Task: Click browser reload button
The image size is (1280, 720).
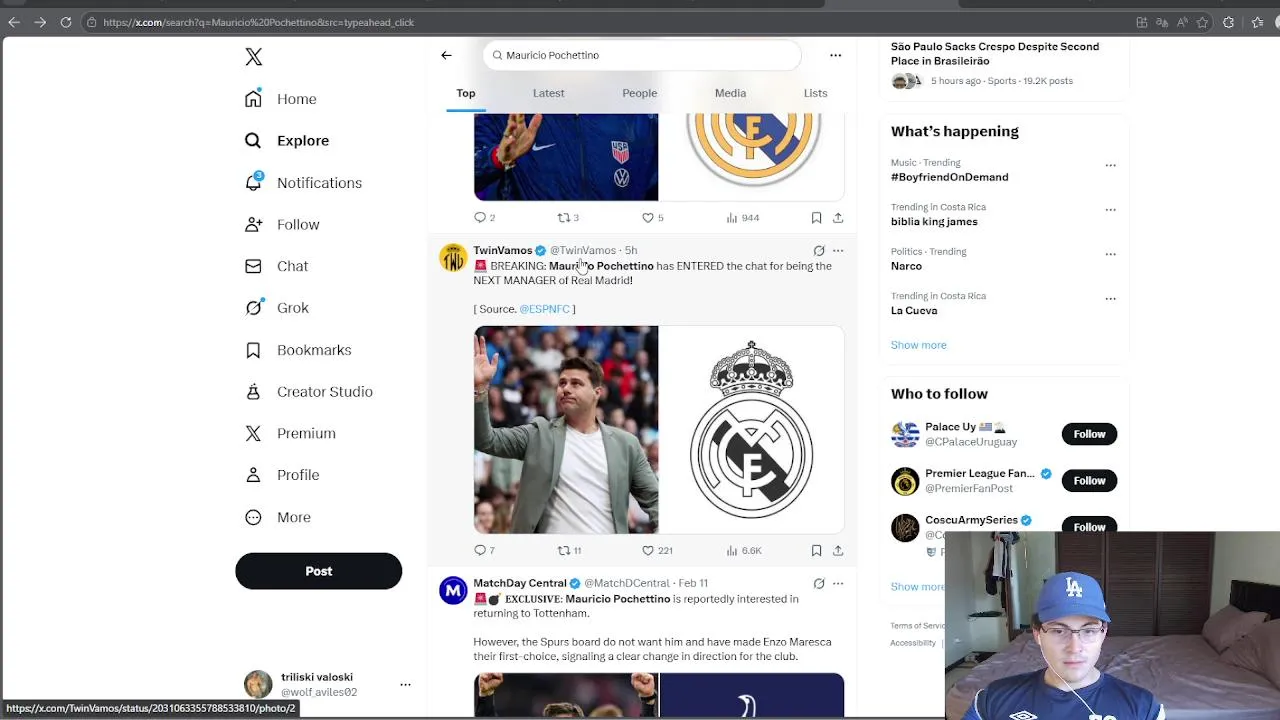Action: click(x=66, y=22)
